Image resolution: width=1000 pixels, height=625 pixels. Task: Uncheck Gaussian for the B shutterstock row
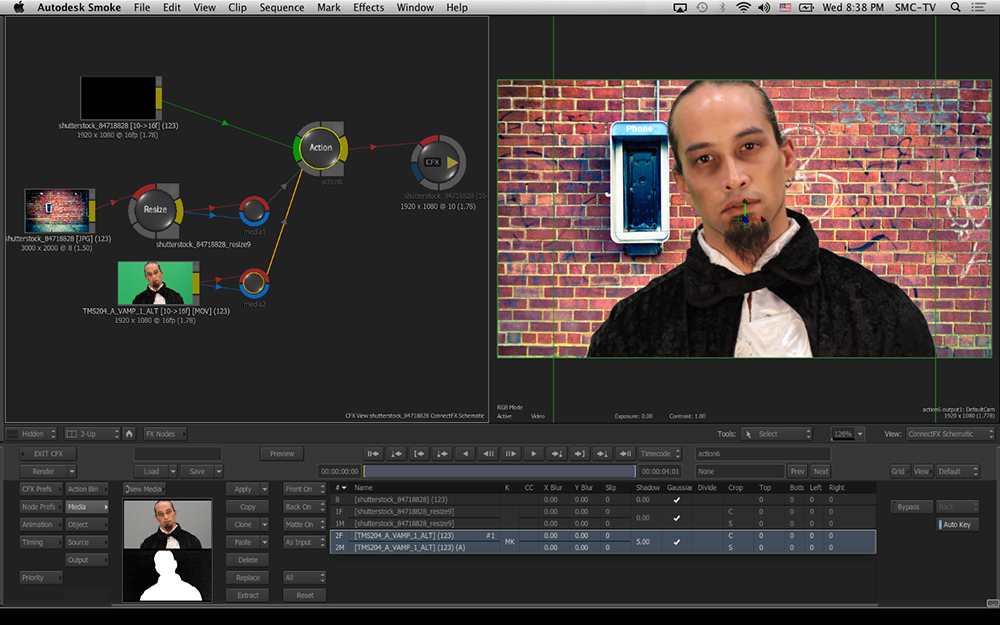pos(676,499)
